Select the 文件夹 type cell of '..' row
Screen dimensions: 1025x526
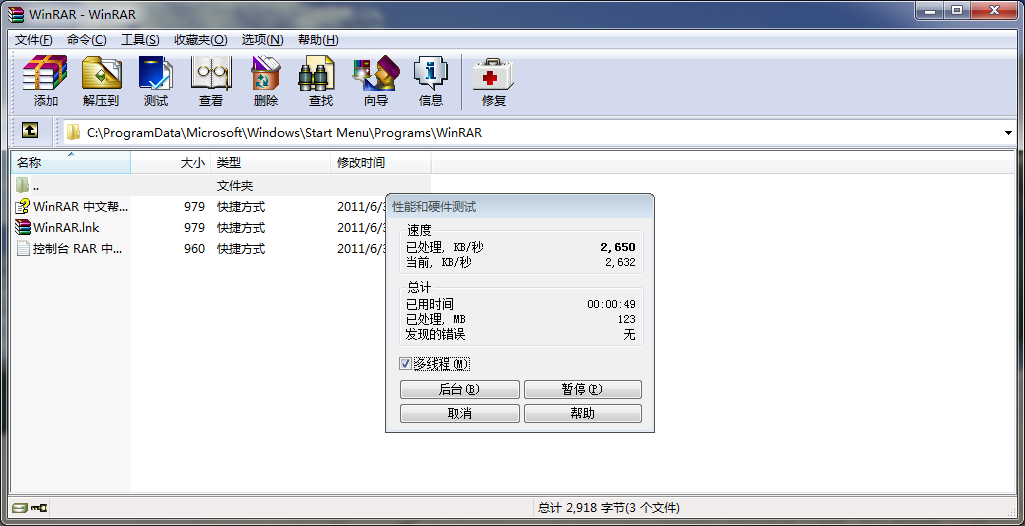(235, 186)
